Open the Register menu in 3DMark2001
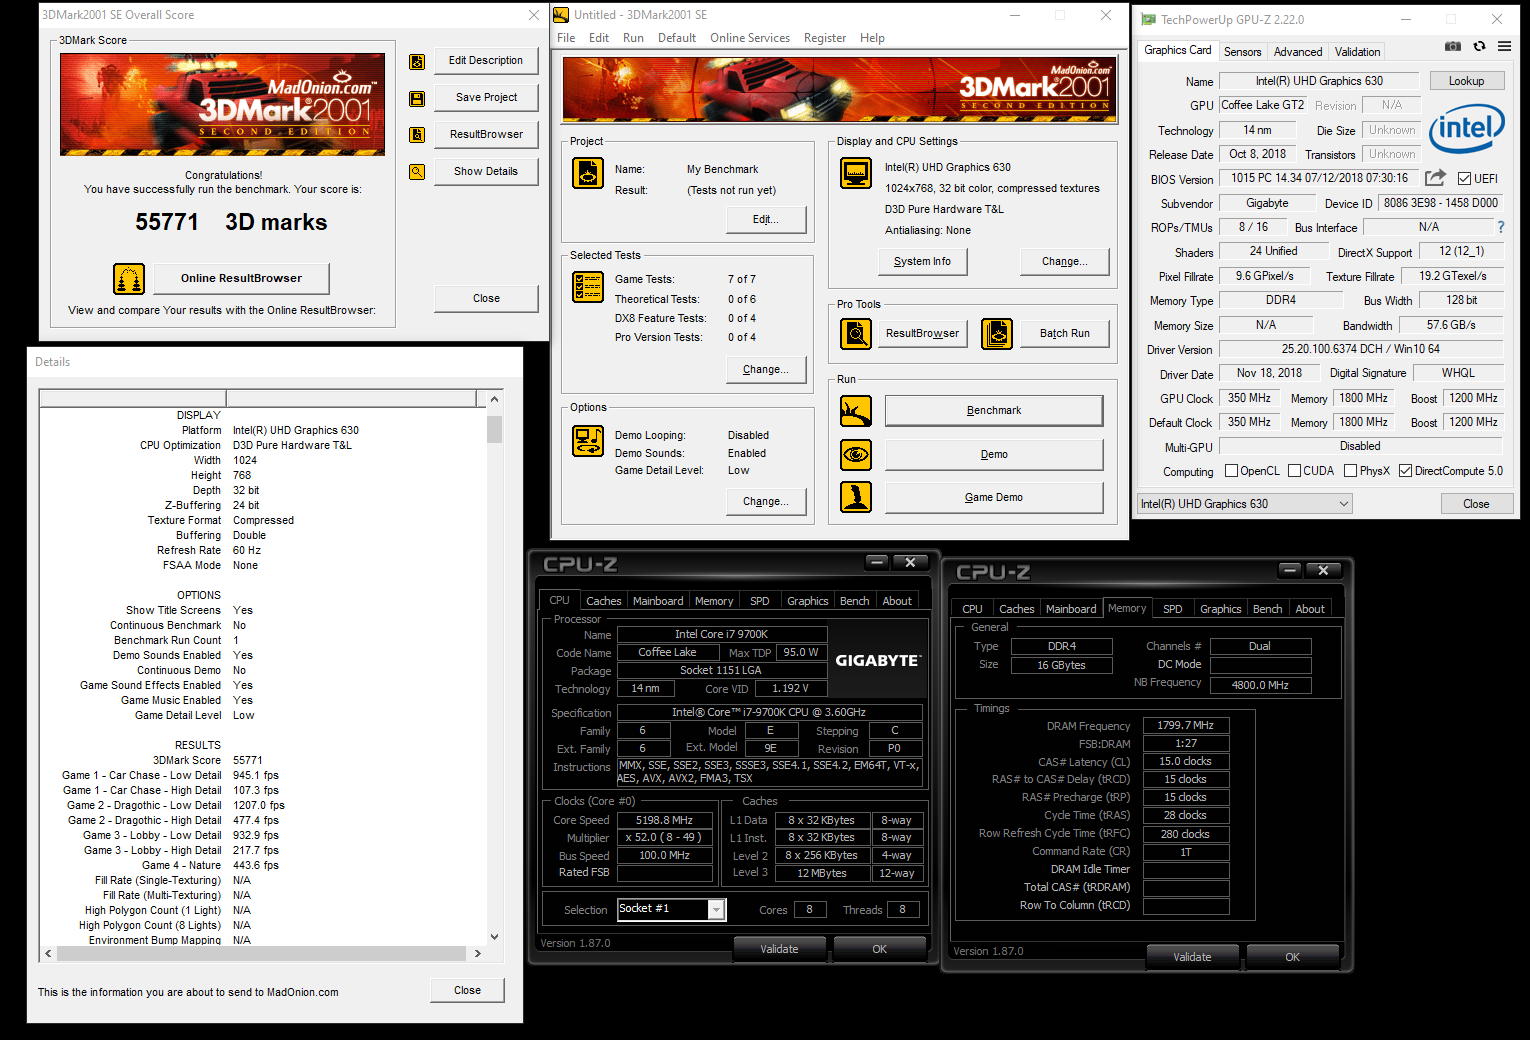The image size is (1530, 1040). click(825, 38)
